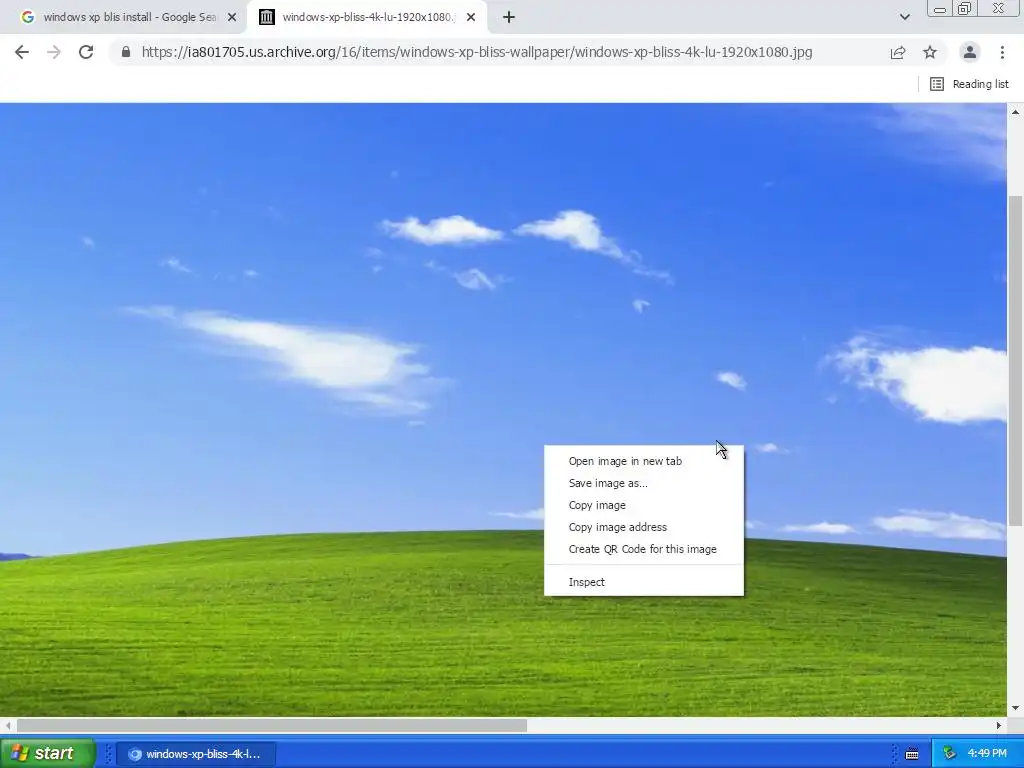
Task: Bookmark this page with the star icon
Action: [930, 52]
